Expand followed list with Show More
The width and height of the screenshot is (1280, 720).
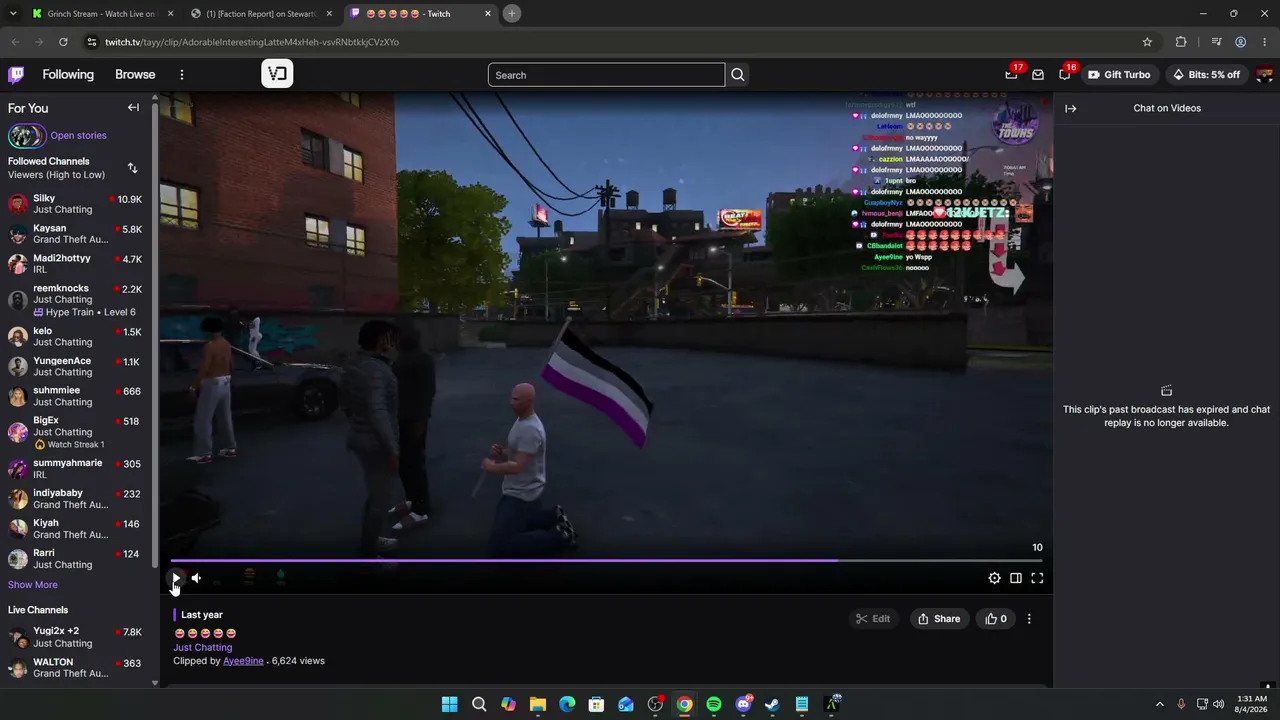[x=33, y=585]
